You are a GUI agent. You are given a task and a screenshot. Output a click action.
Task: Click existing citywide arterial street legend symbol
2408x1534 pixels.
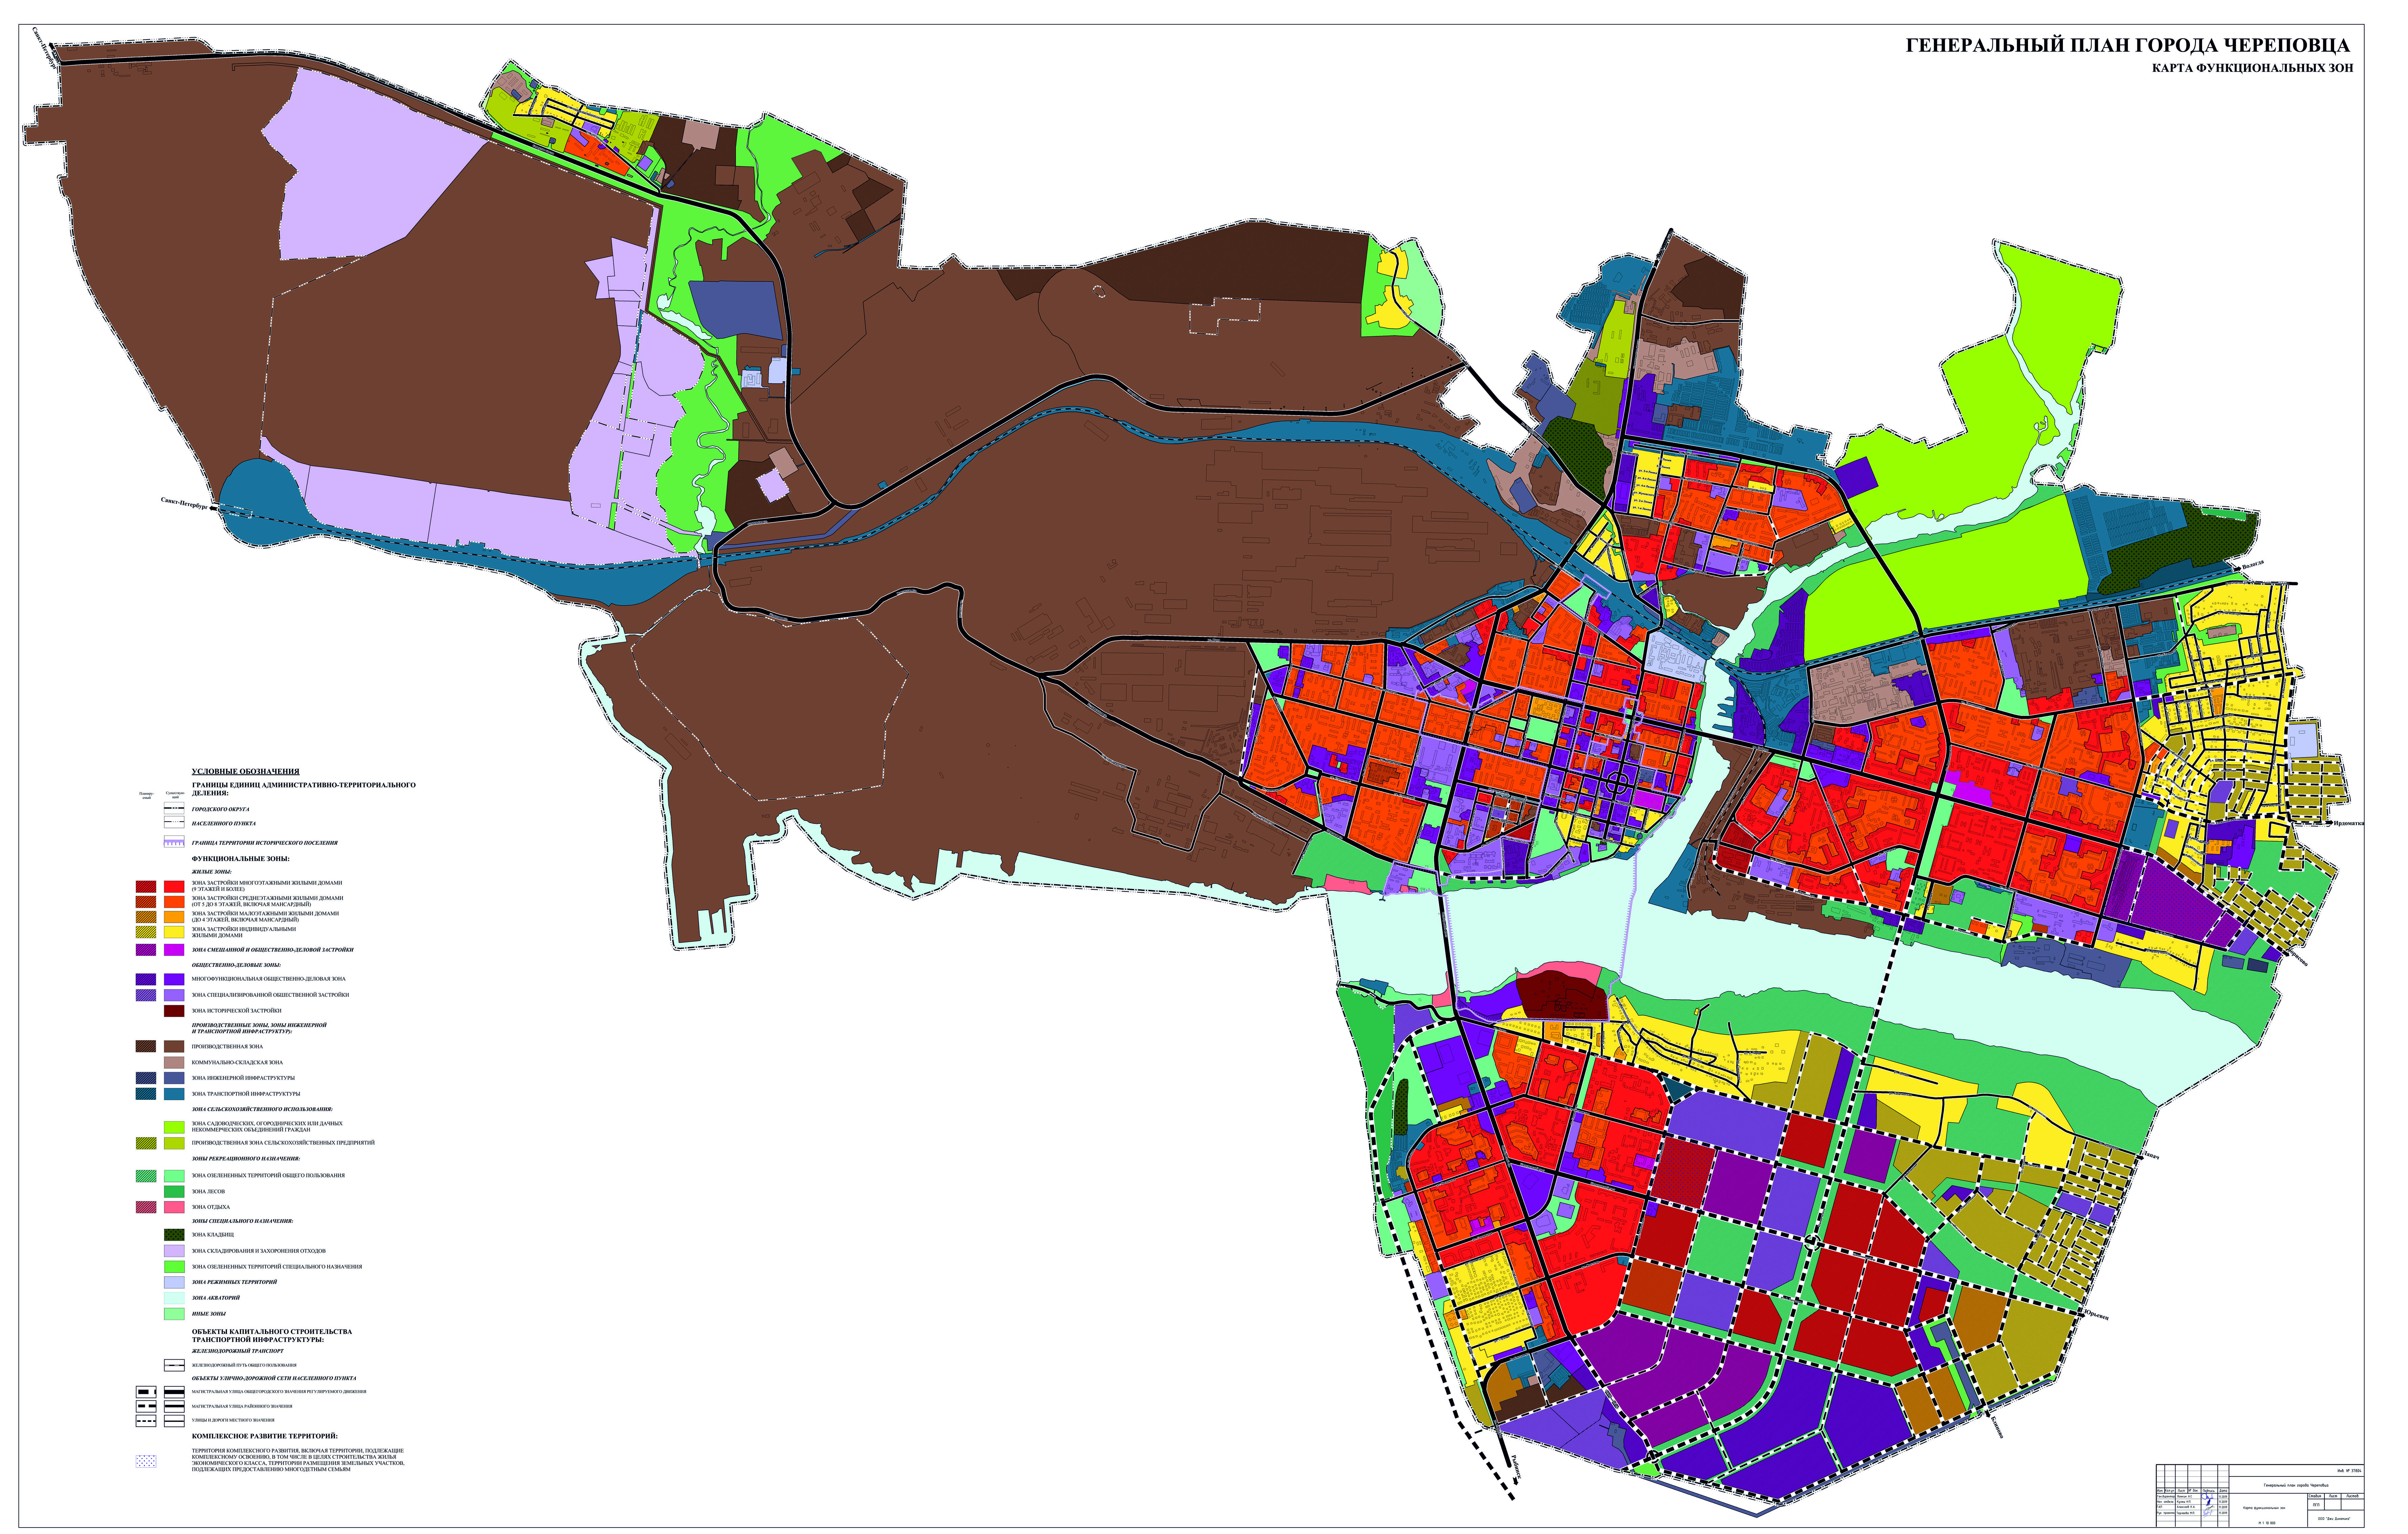(x=174, y=1392)
